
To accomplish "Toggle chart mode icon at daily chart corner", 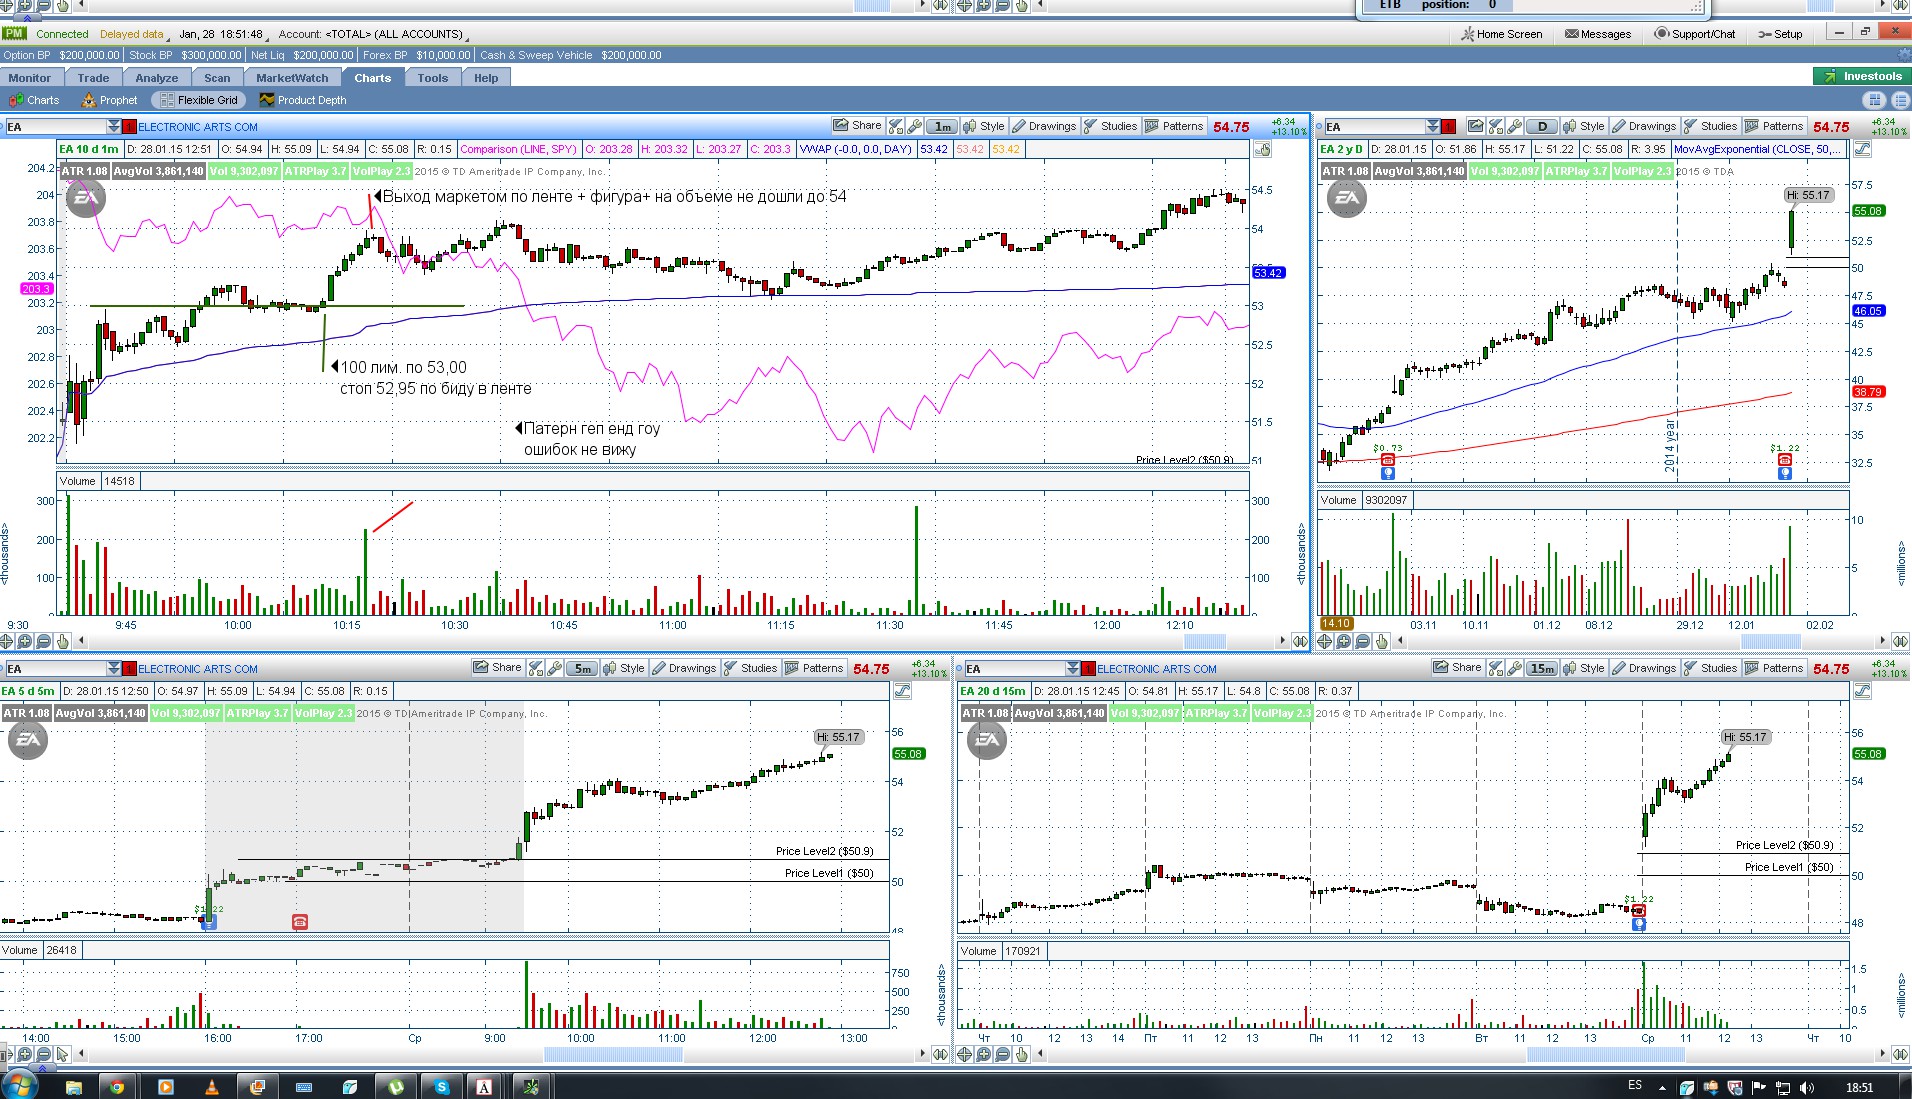I will click(1862, 149).
